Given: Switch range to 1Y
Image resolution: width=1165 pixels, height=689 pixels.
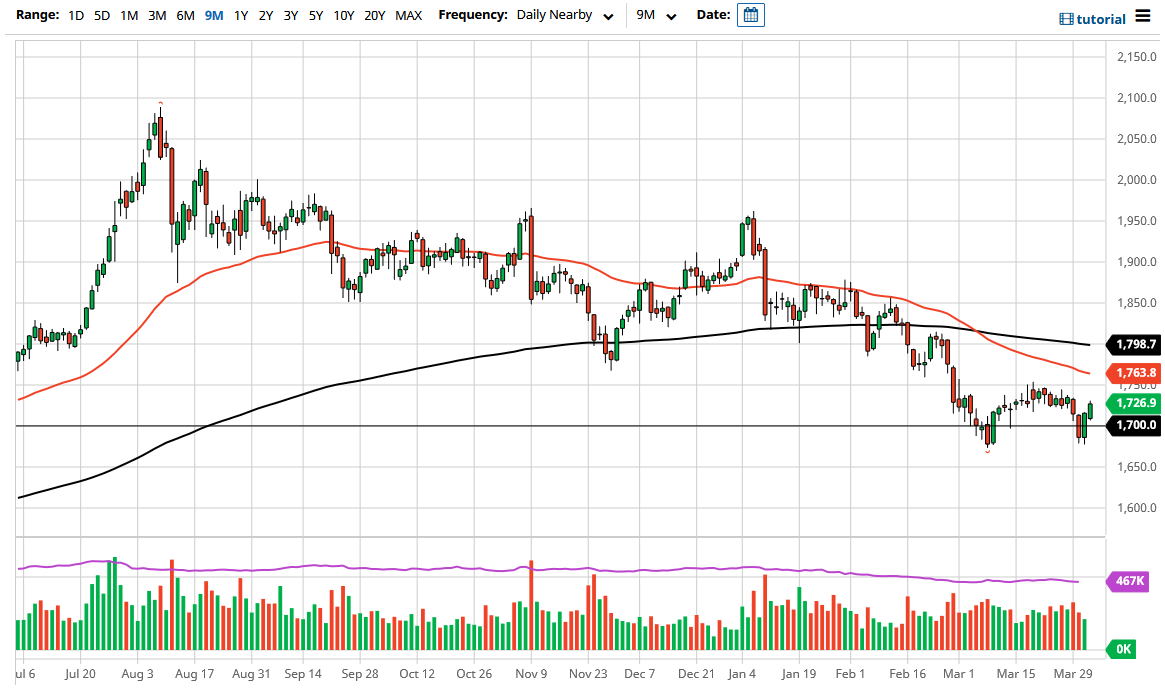Looking at the screenshot, I should point(241,15).
